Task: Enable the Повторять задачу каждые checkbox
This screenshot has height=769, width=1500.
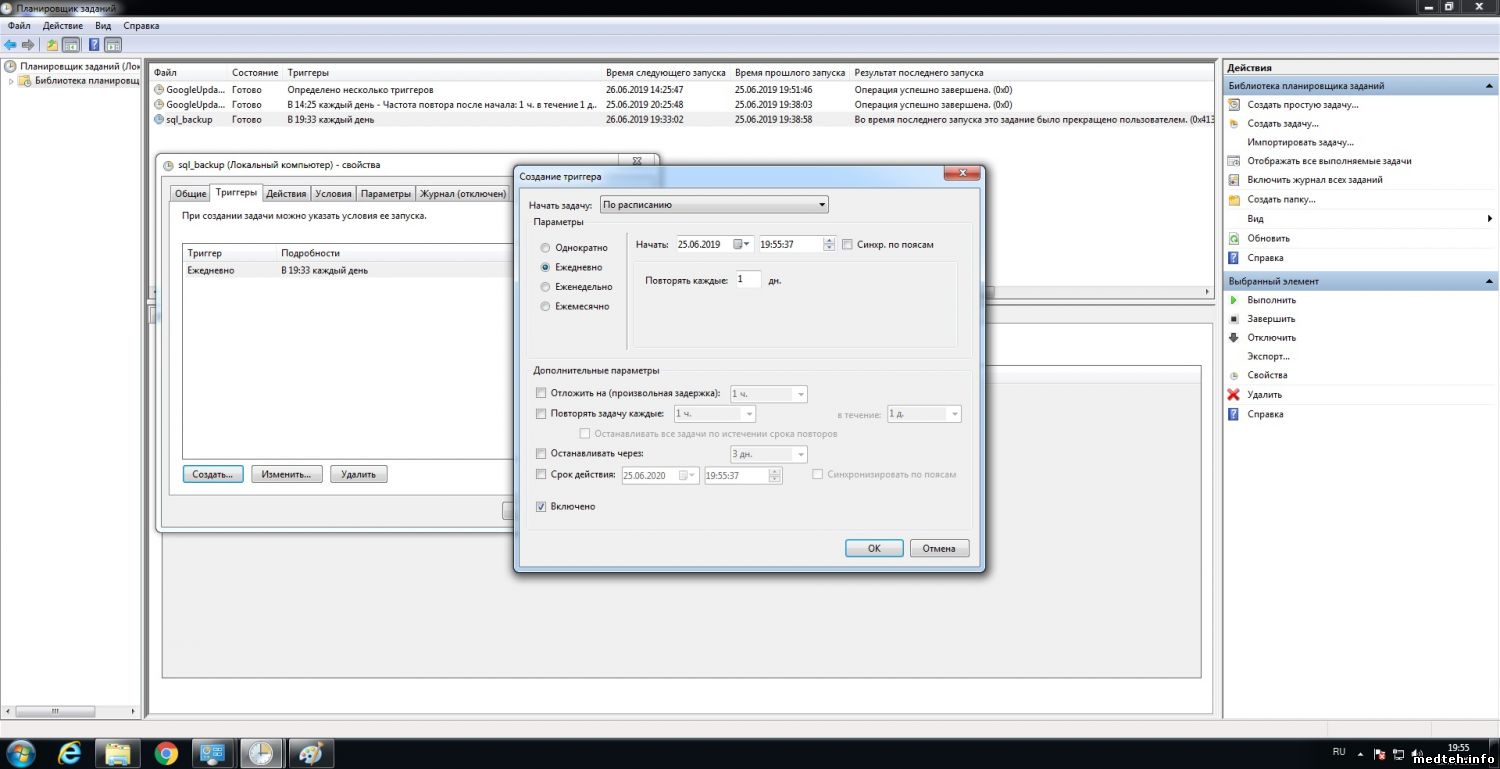Action: point(541,414)
